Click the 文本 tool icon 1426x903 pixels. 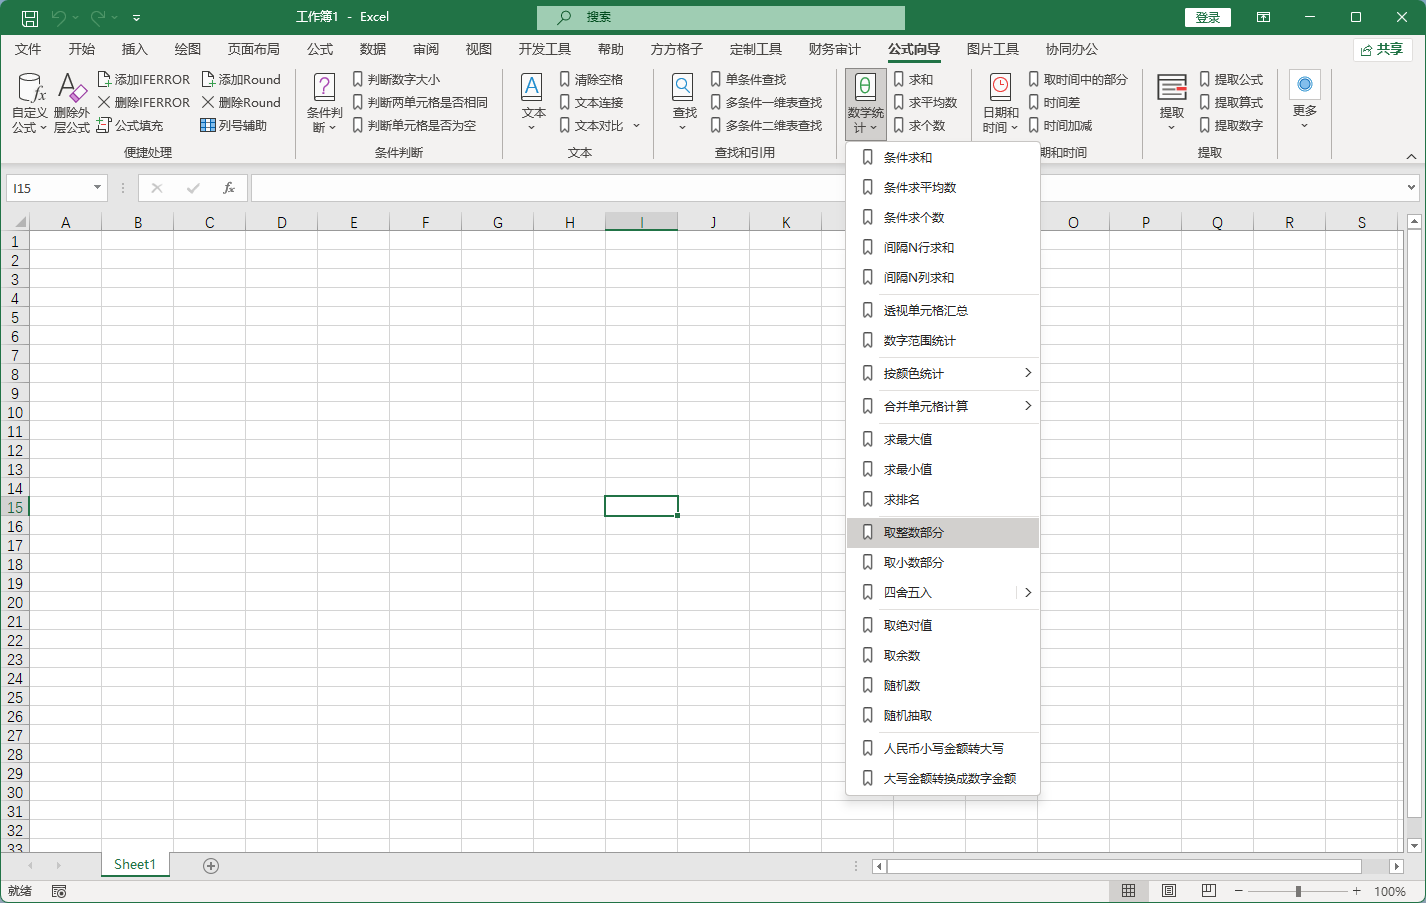coord(533,90)
